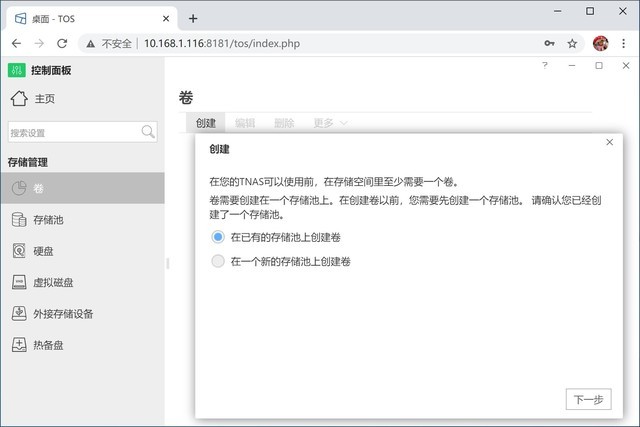The width and height of the screenshot is (640, 427).
Task: Bookmark this page with star icon
Action: pyautogui.click(x=572, y=43)
